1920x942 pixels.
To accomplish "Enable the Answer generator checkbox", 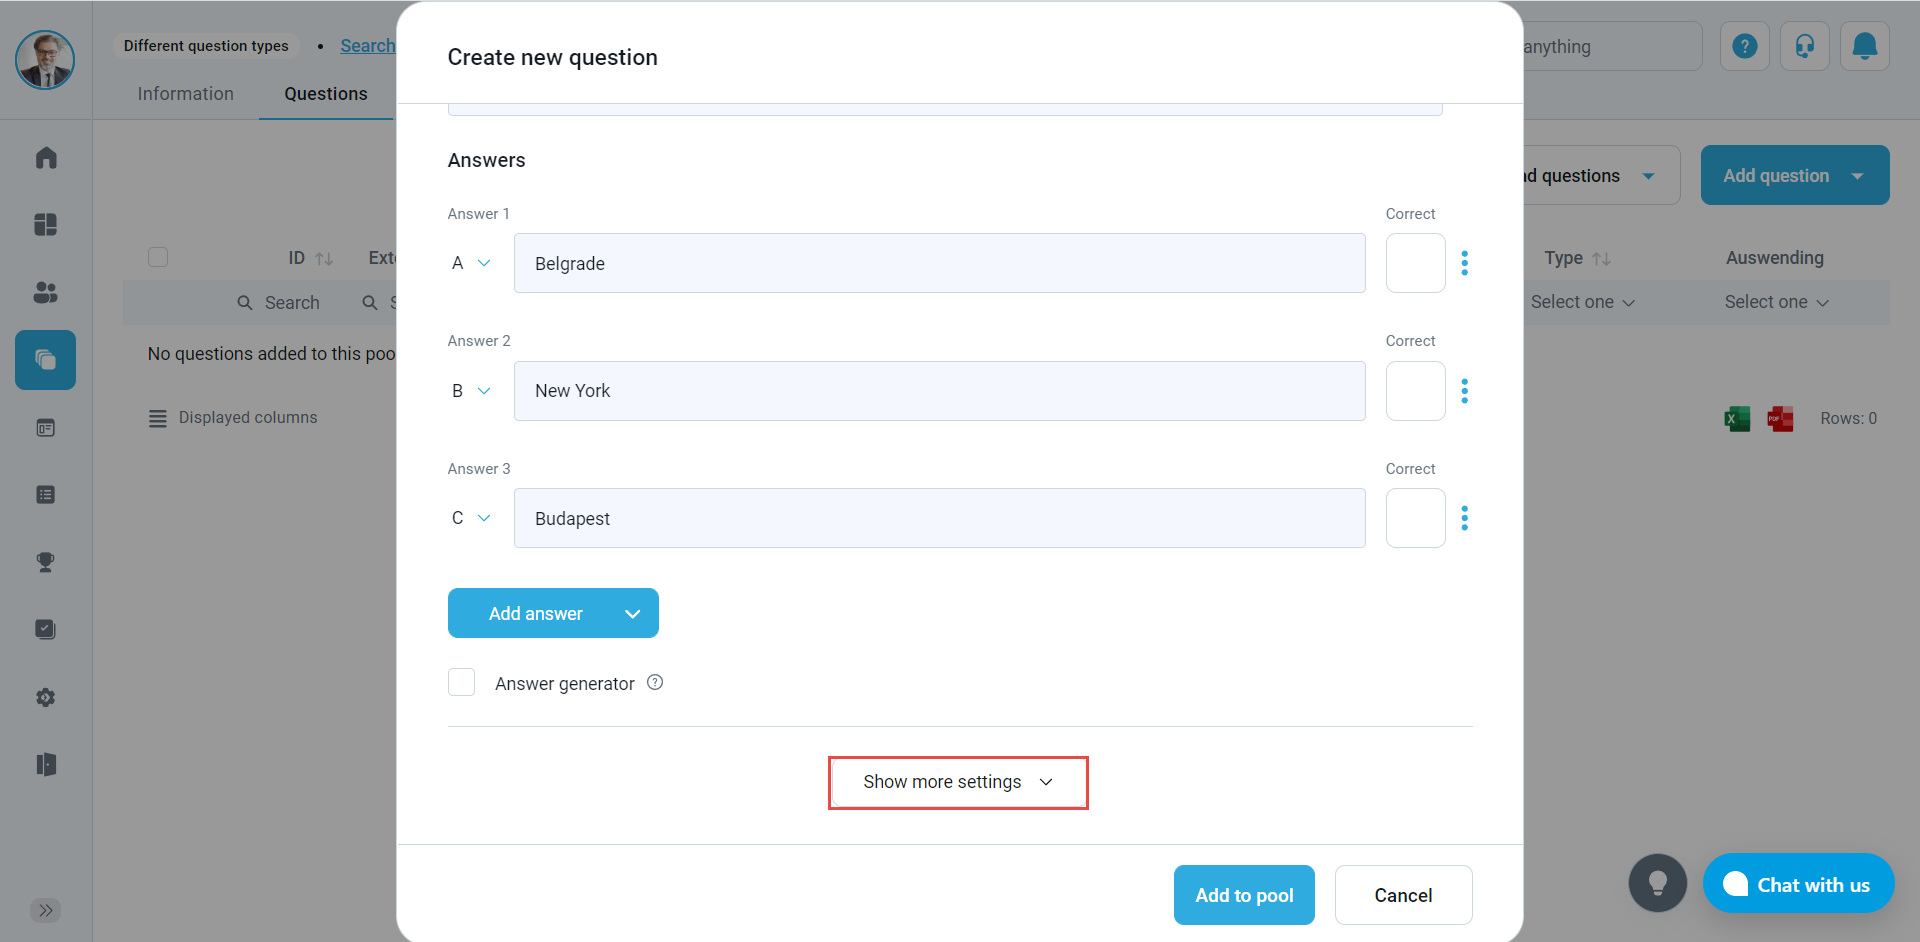I will (462, 683).
